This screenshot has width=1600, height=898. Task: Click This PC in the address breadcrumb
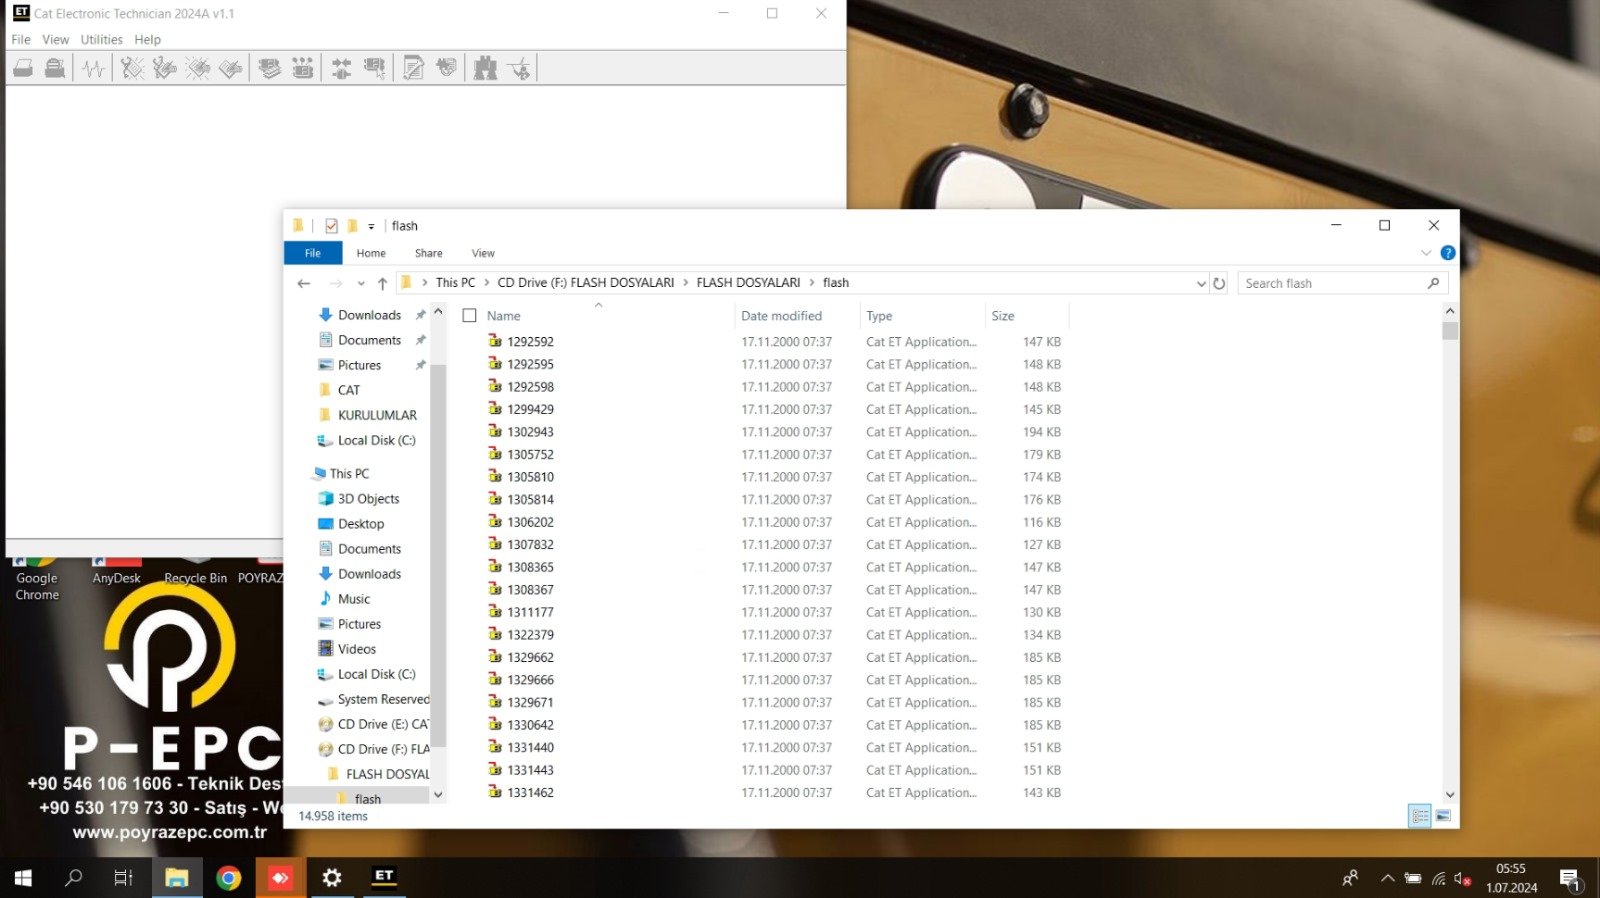pos(455,283)
